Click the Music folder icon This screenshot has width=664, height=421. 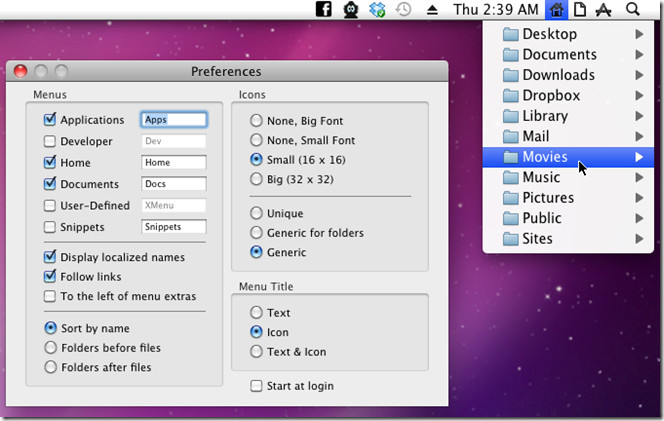511,177
